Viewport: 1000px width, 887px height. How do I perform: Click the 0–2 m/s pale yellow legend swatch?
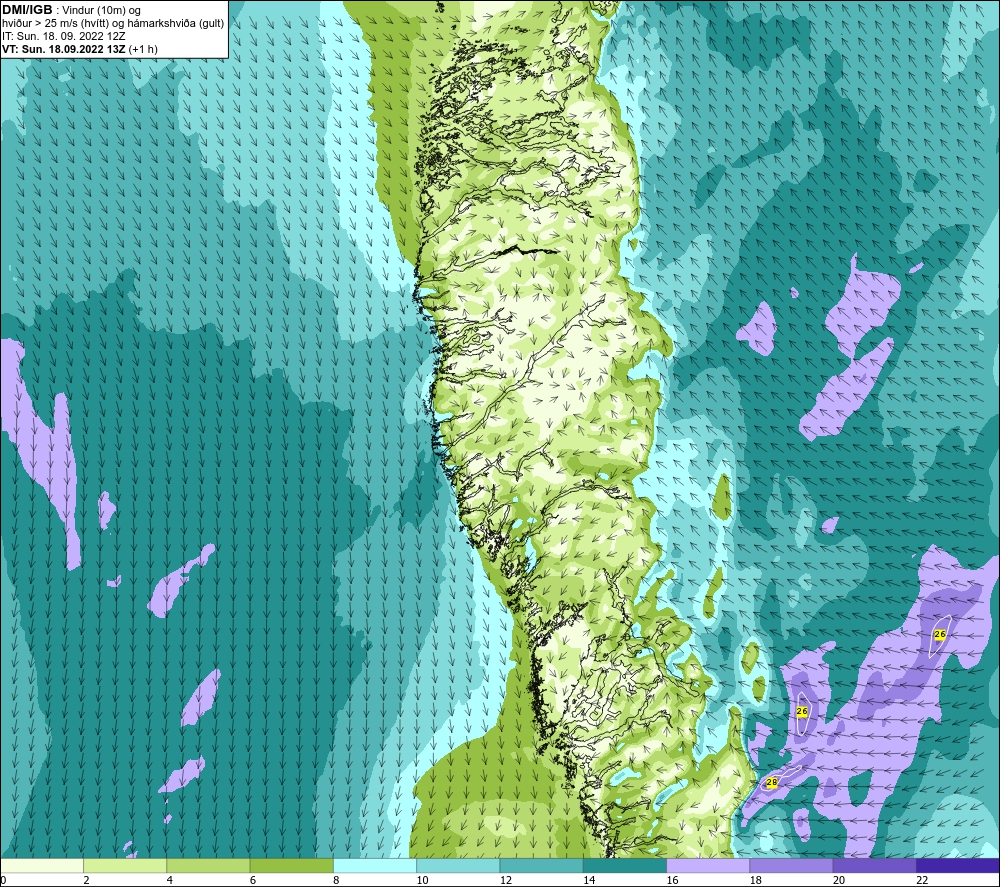click(41, 865)
